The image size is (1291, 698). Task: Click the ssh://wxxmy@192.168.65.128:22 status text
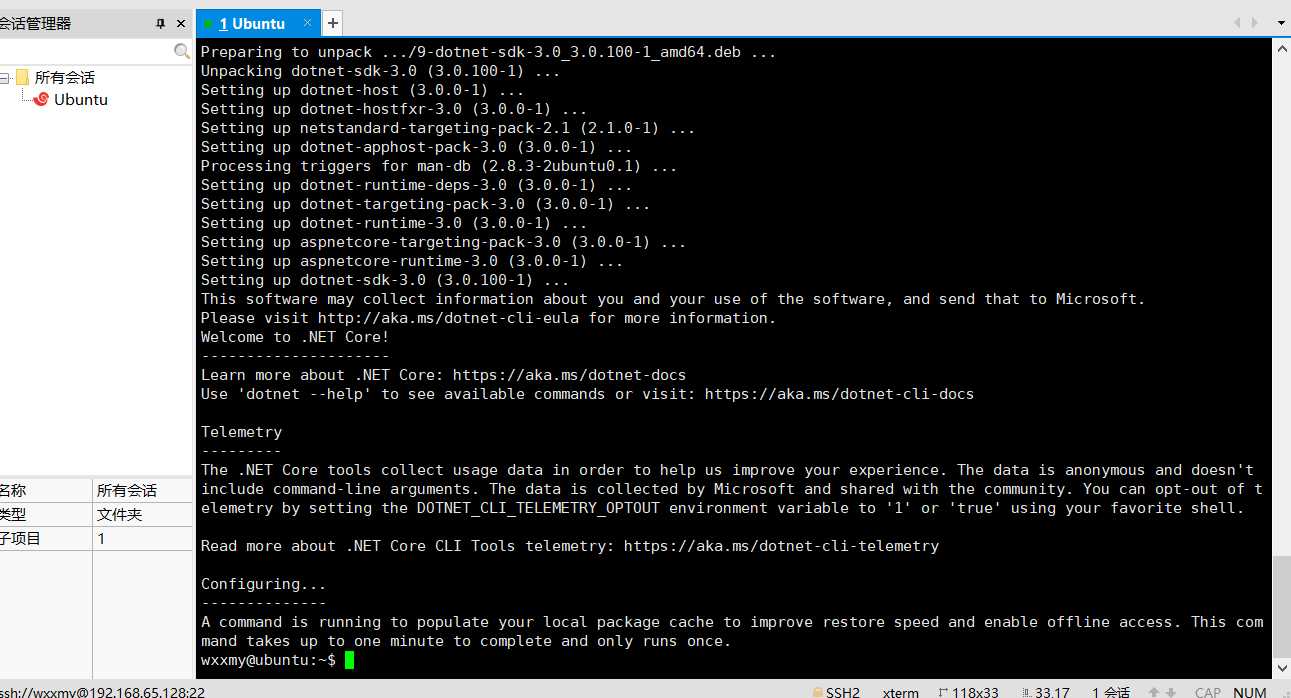tap(102, 692)
